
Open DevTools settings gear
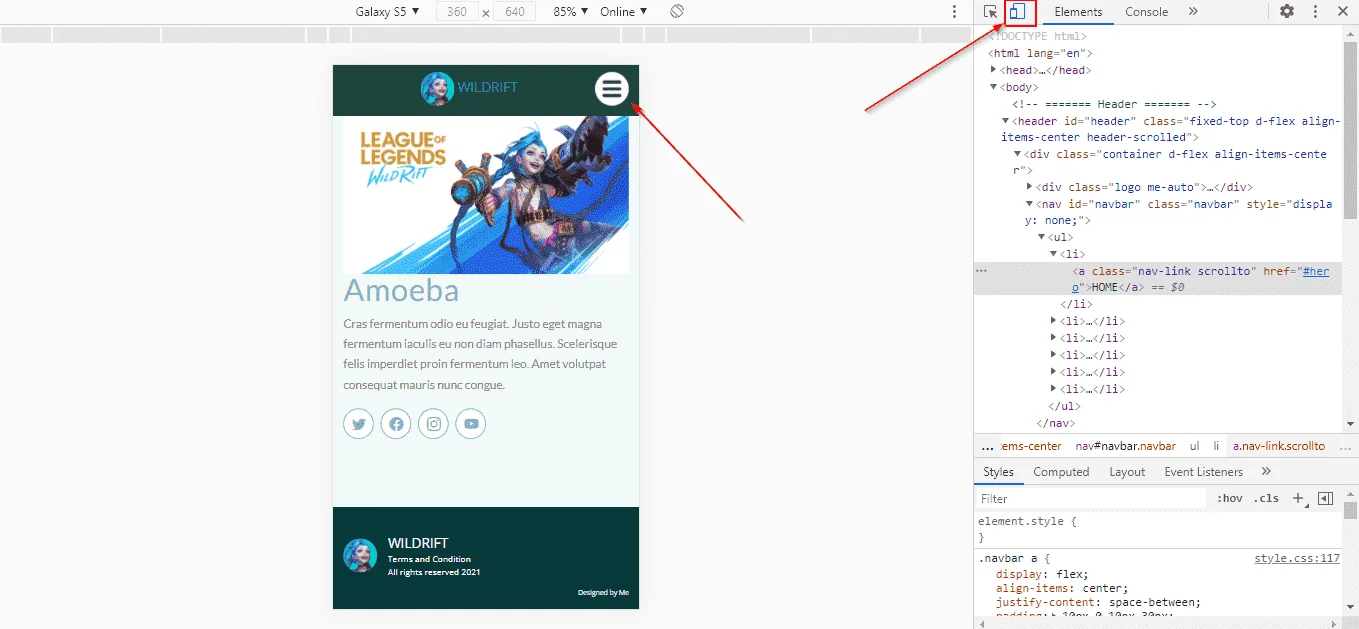pos(1287,12)
